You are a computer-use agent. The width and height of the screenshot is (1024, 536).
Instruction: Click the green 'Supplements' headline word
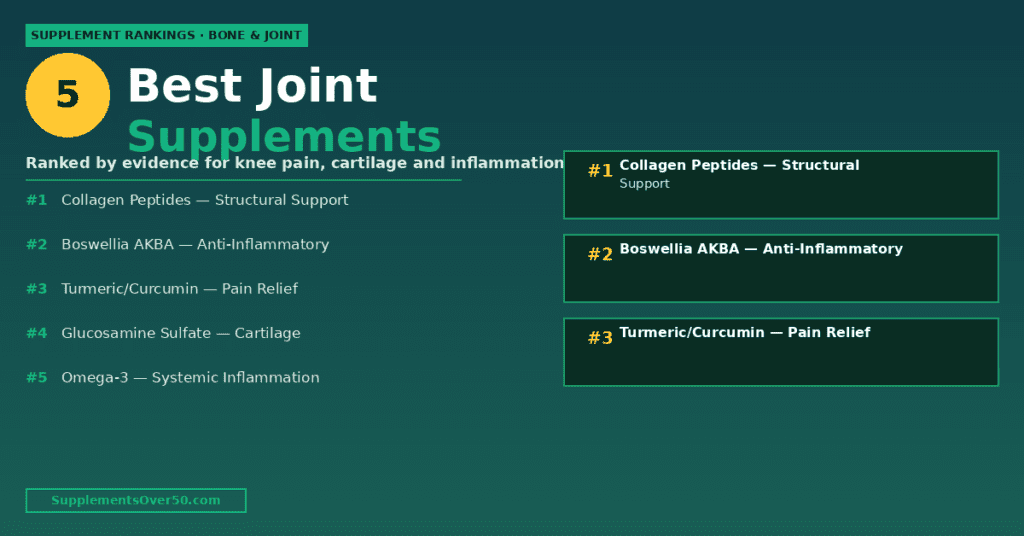284,136
